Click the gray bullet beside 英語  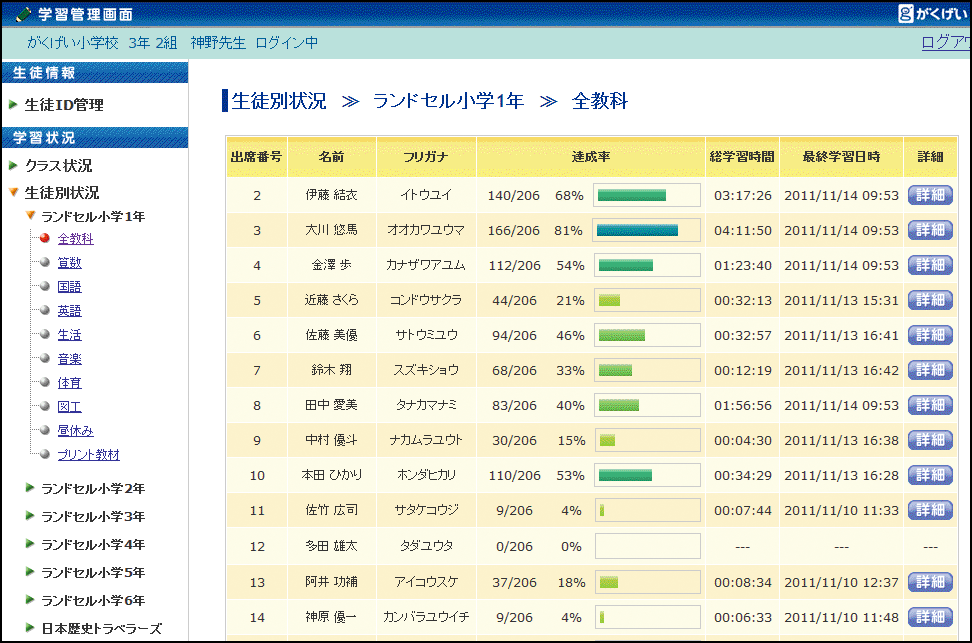[45, 310]
